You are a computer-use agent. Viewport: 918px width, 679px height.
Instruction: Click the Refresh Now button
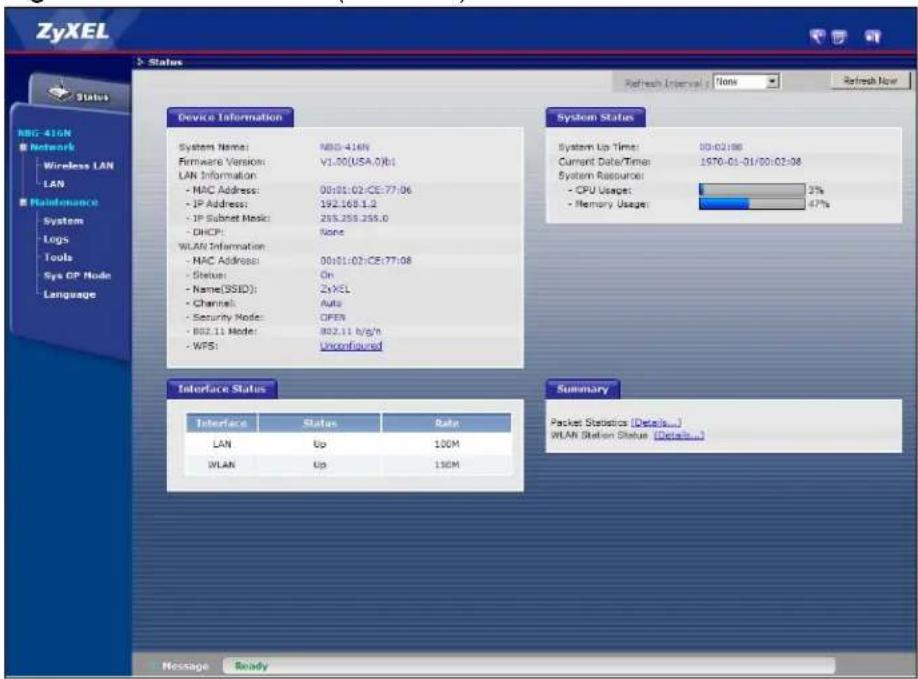pos(870,81)
